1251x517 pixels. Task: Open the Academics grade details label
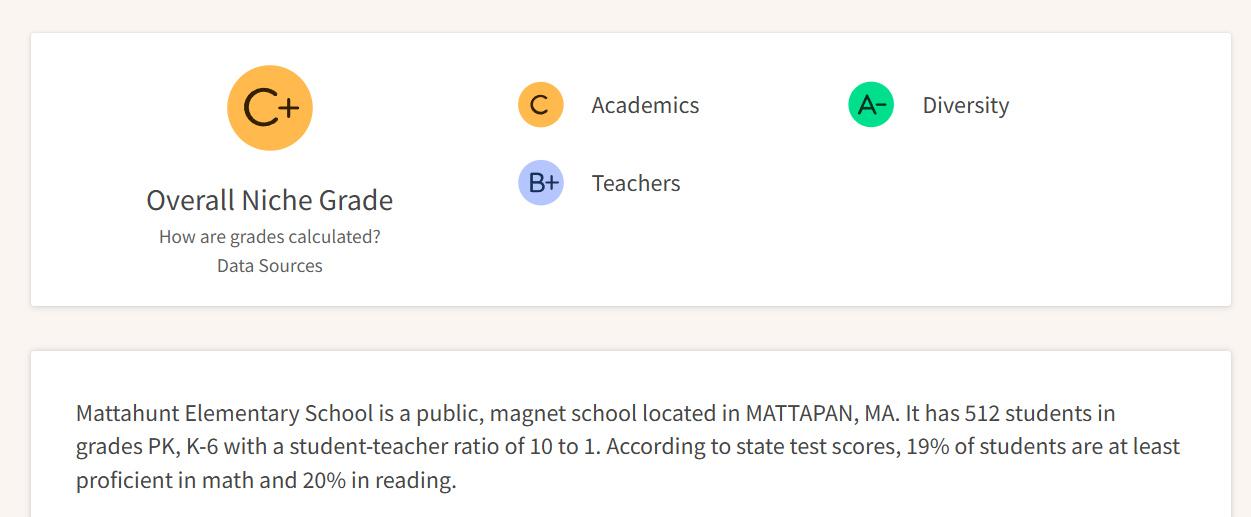pos(645,105)
